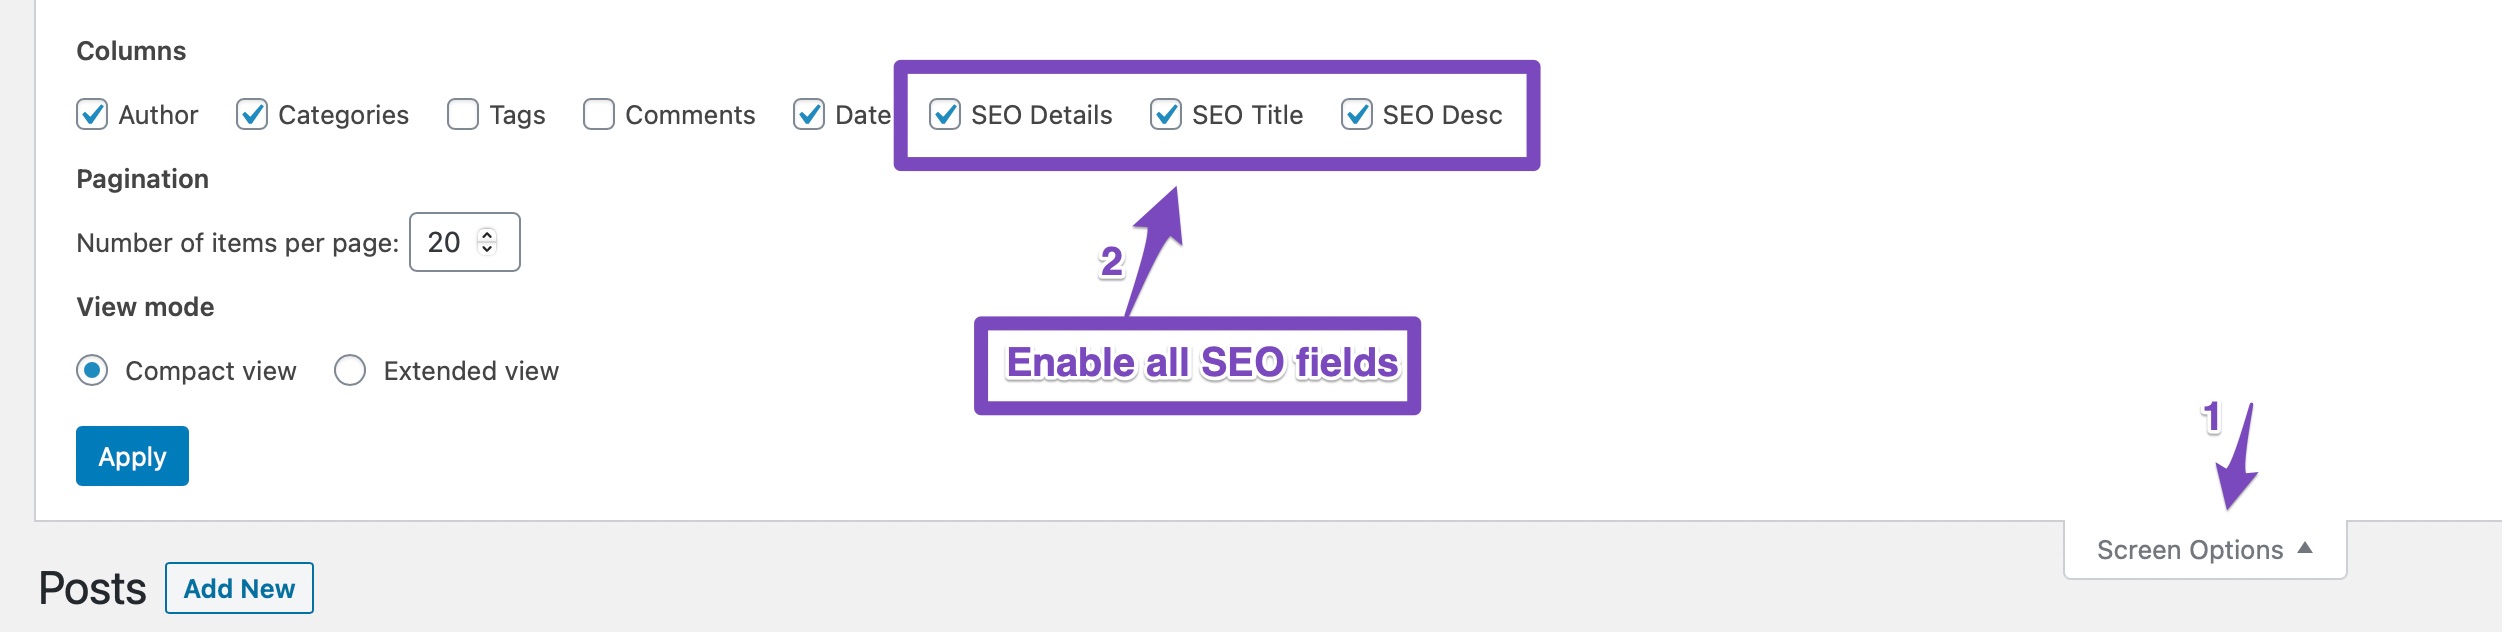Click the Posts page heading

click(x=92, y=588)
